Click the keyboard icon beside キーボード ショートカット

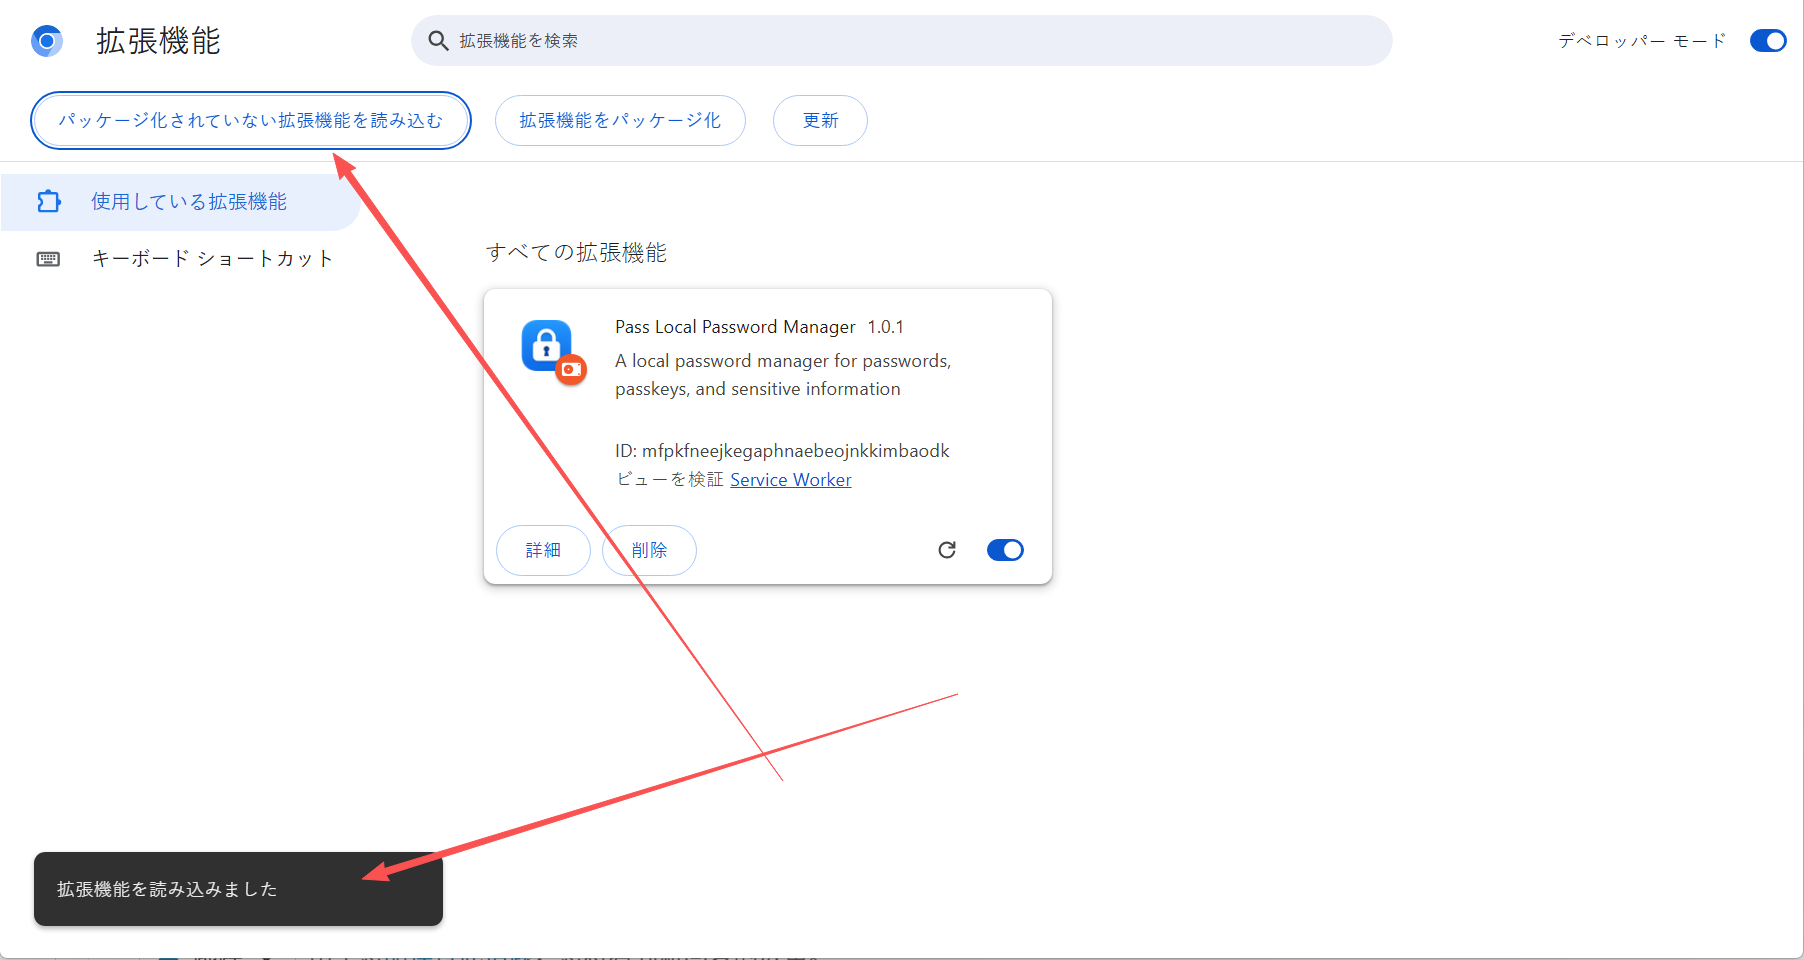48,259
